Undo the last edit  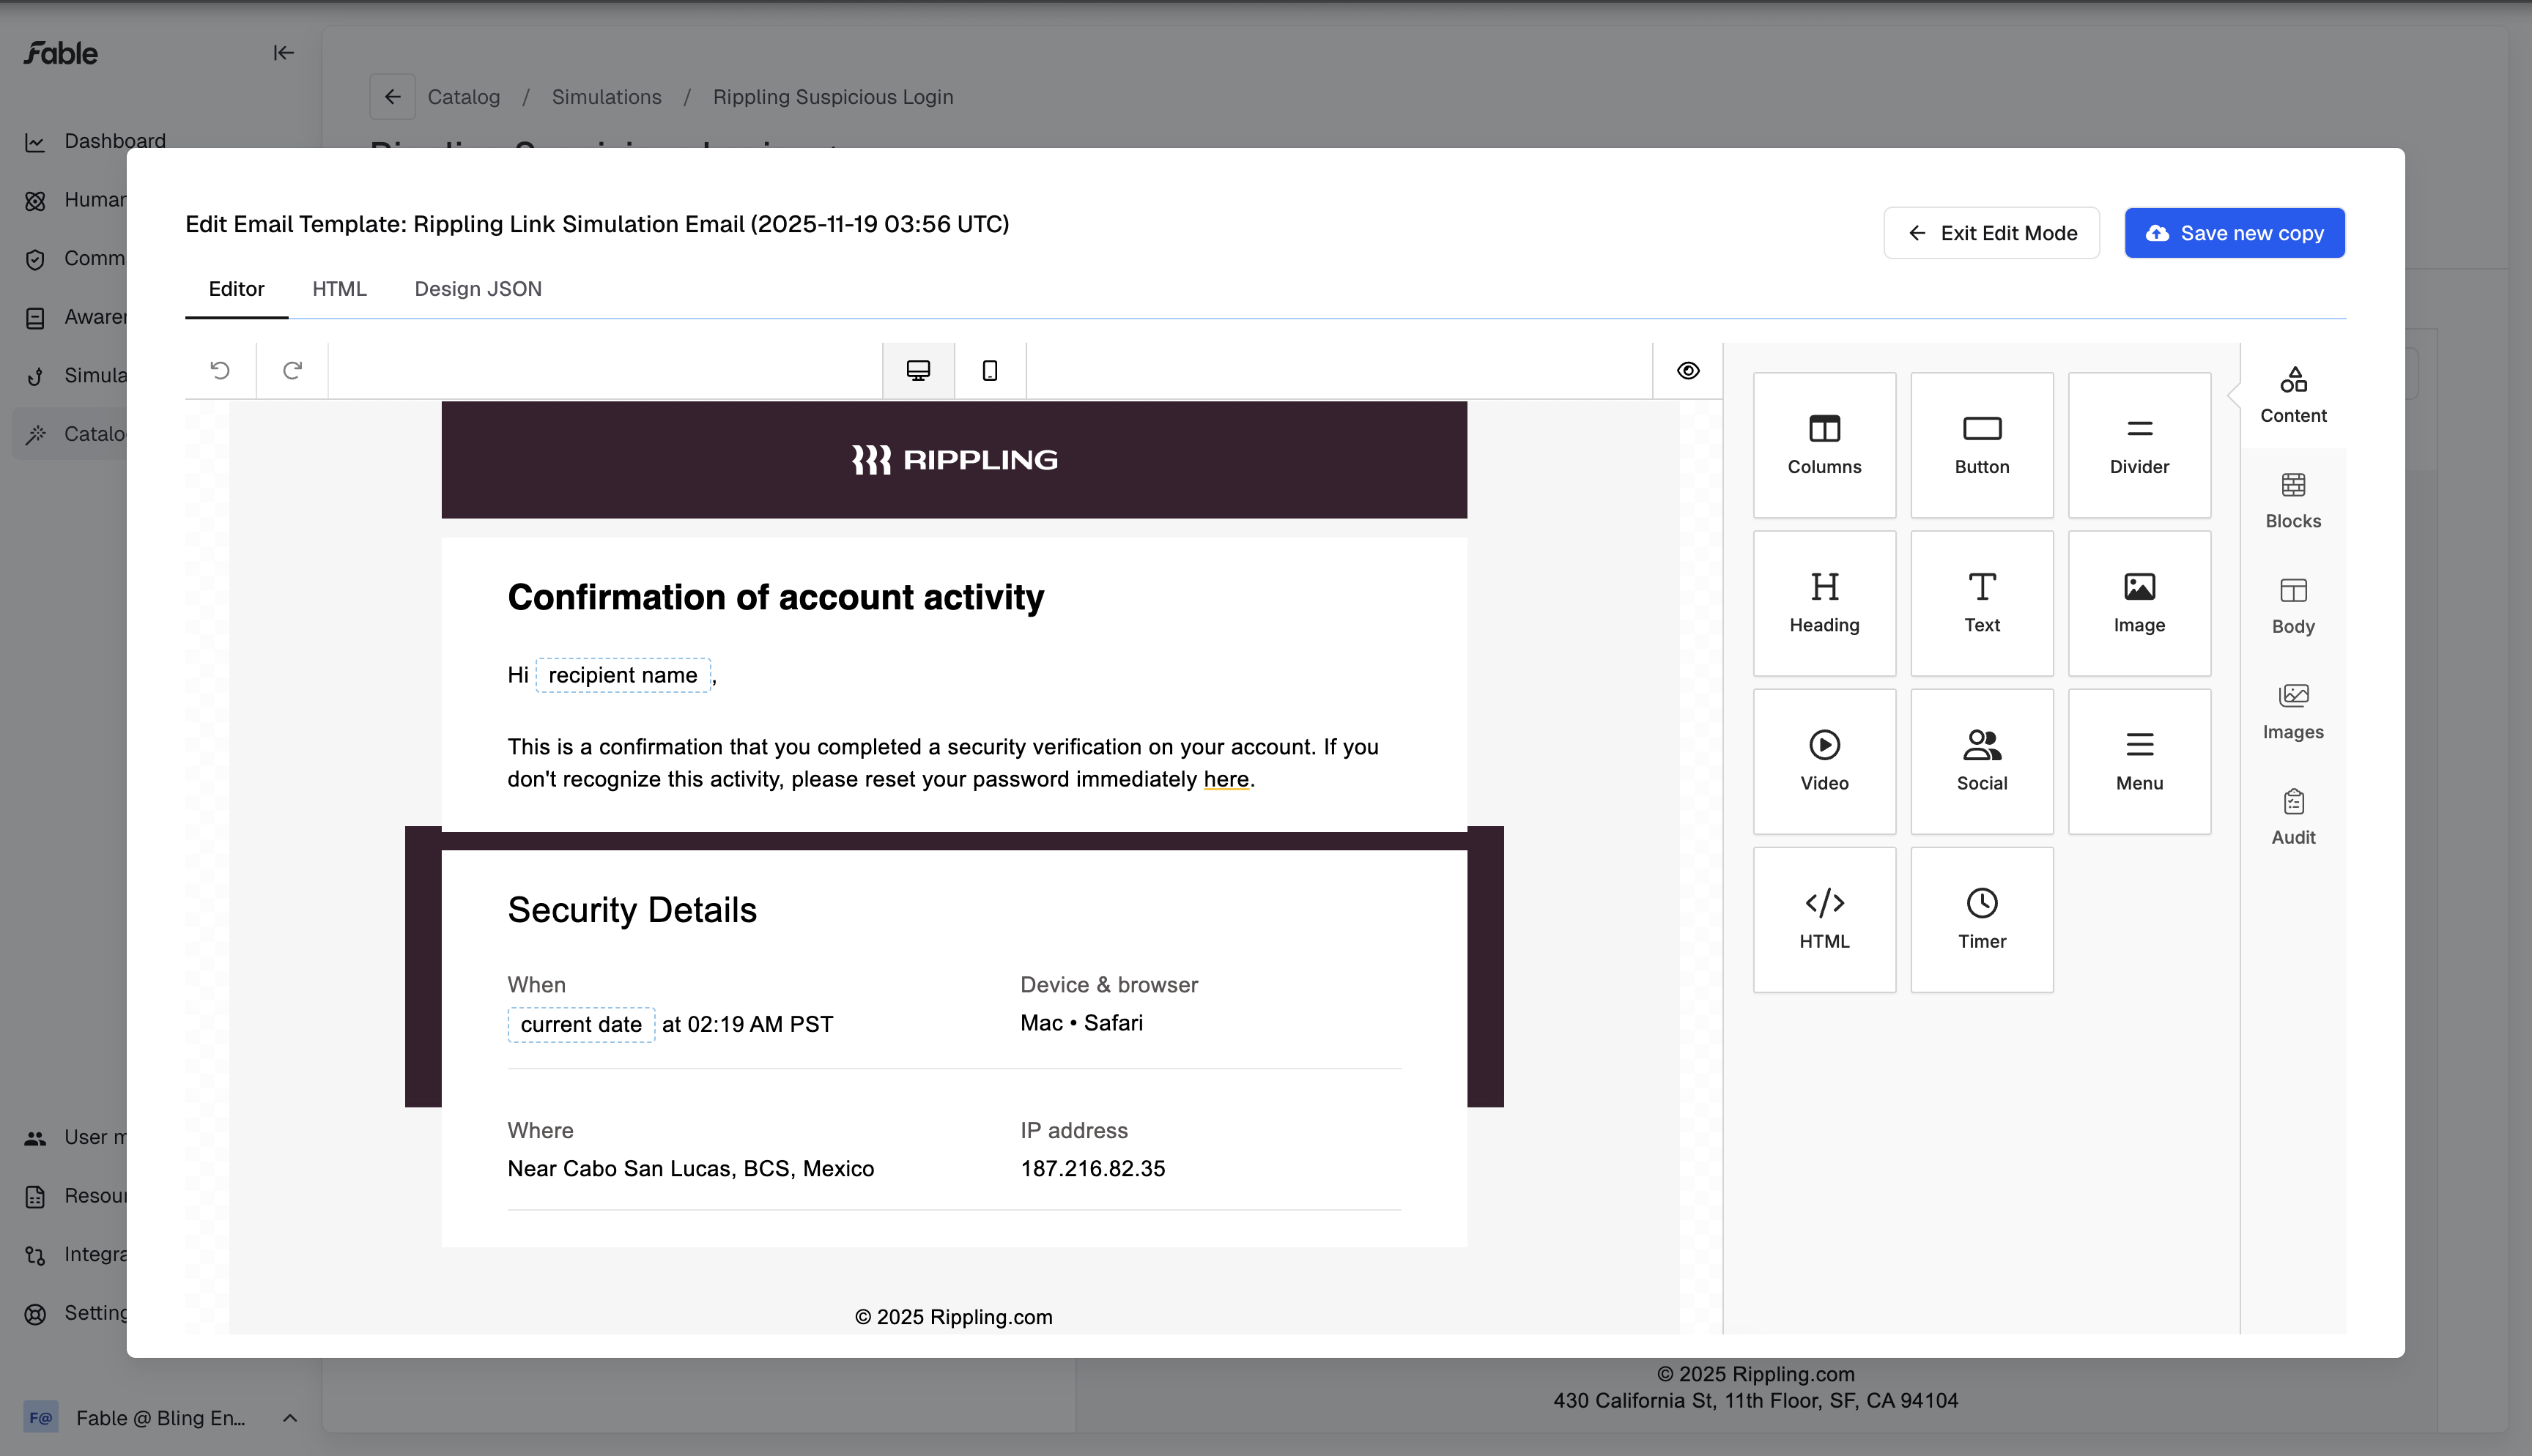[x=220, y=371]
